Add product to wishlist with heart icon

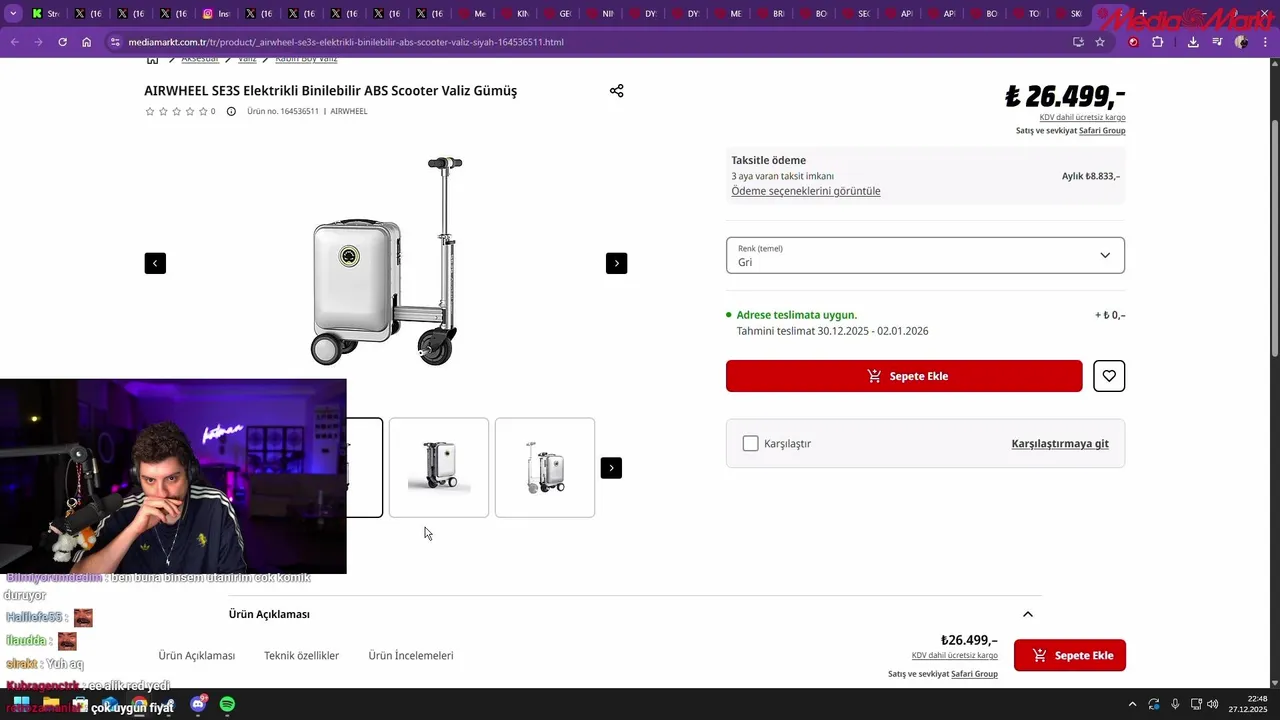pos(1109,376)
